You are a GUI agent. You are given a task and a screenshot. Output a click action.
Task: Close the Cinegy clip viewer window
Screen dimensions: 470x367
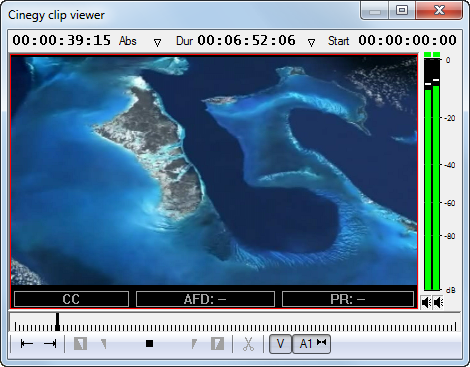point(439,11)
